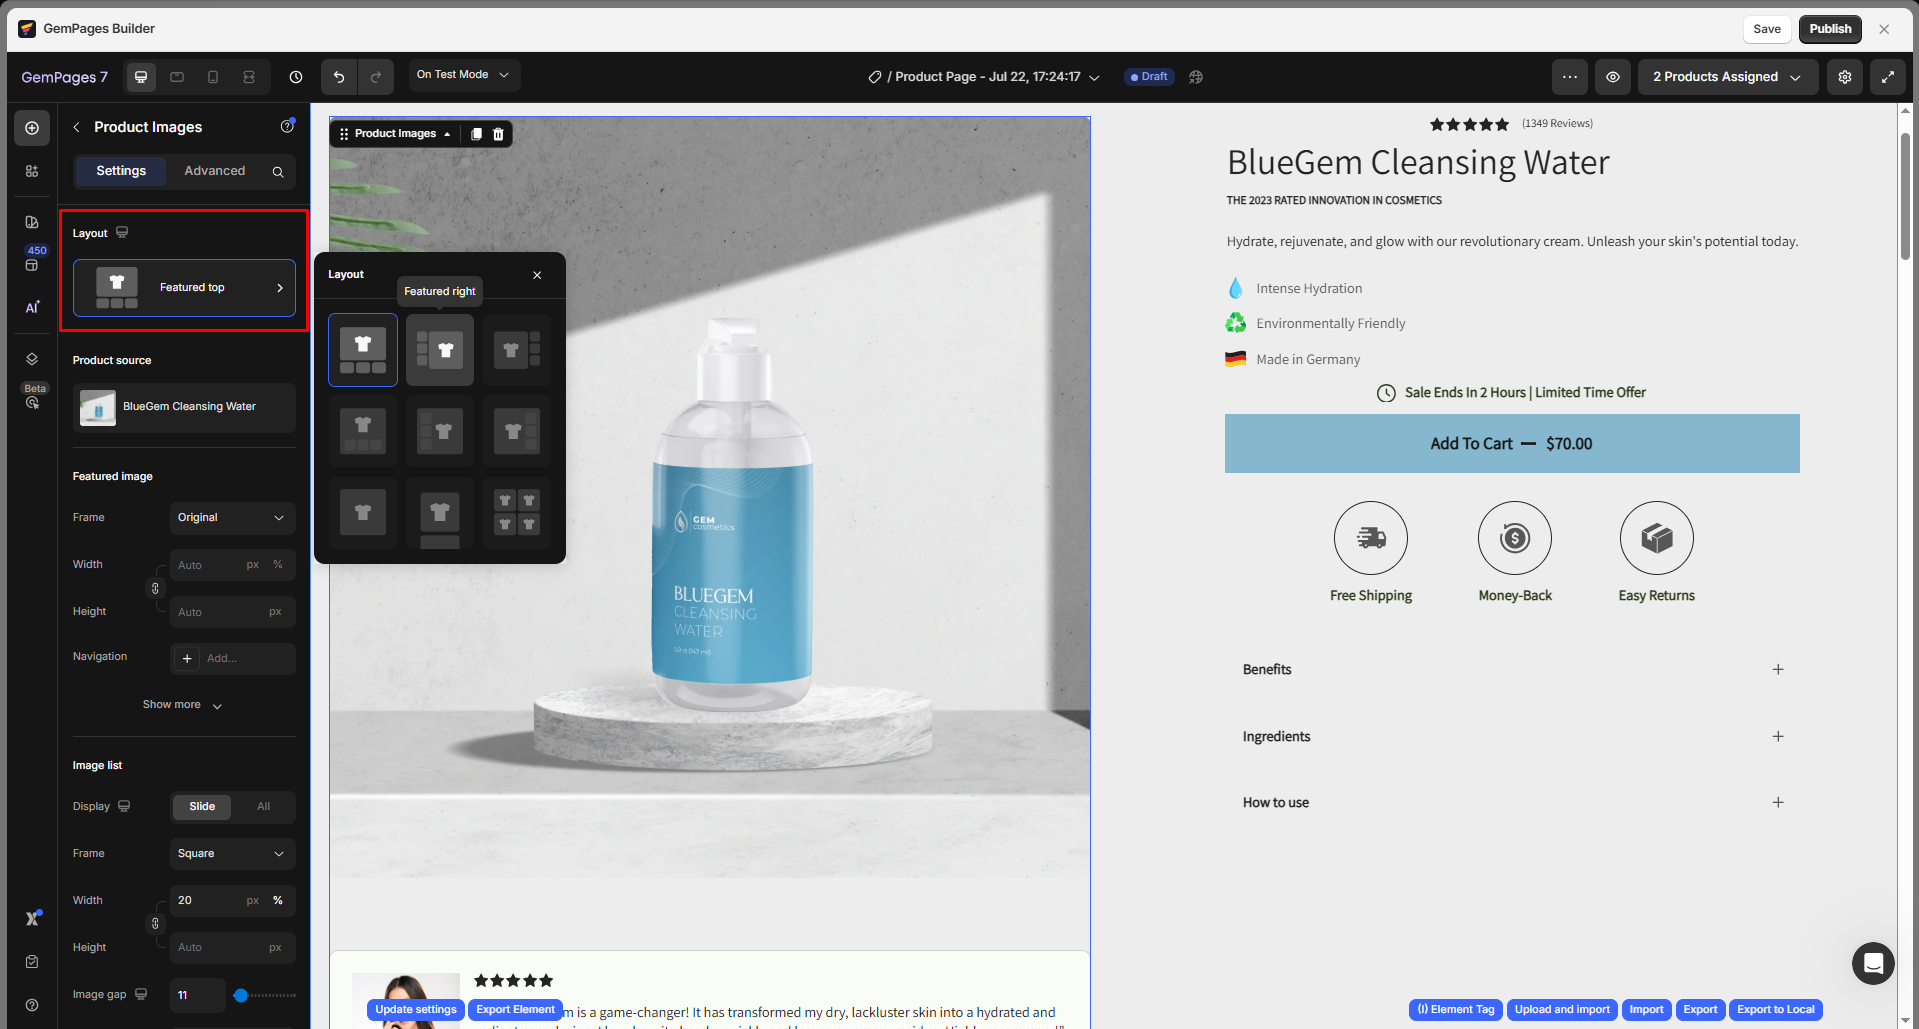Toggle the Image list width-height link lock
This screenshot has width=1919, height=1029.
155,923
